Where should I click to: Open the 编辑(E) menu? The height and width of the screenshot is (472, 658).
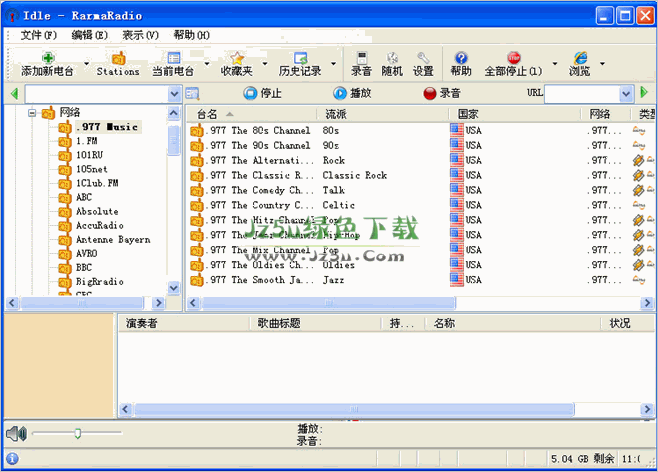[89, 35]
